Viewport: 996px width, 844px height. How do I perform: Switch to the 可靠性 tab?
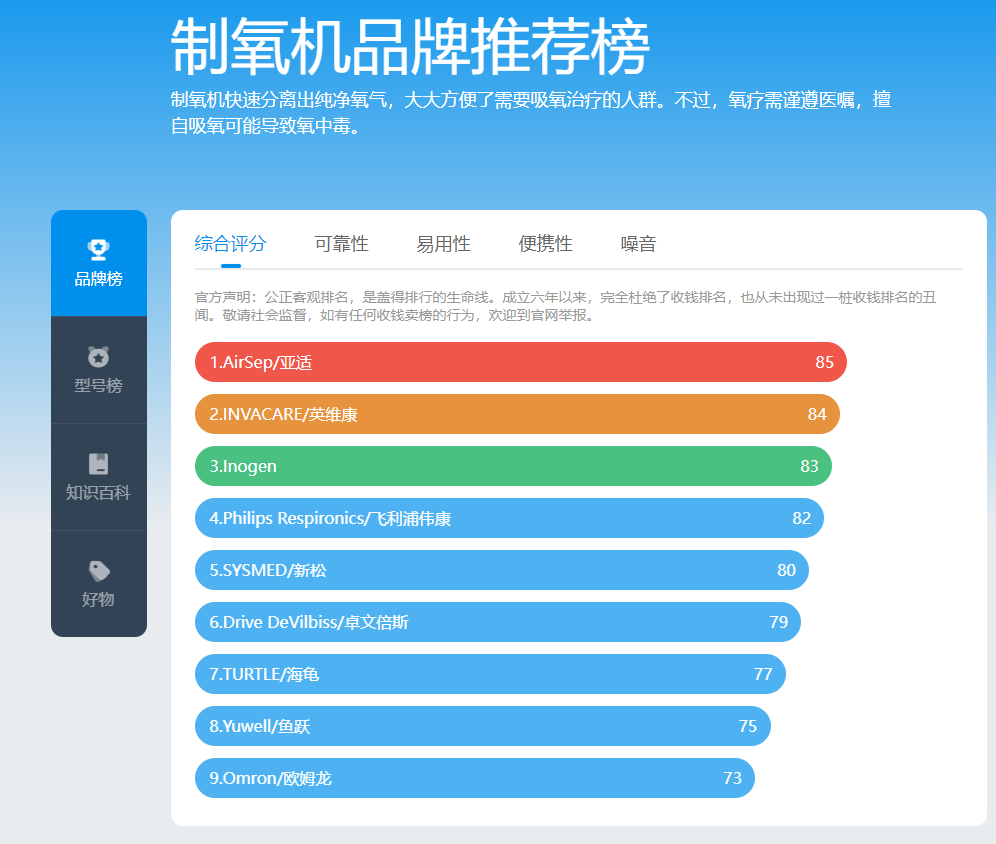coord(341,243)
